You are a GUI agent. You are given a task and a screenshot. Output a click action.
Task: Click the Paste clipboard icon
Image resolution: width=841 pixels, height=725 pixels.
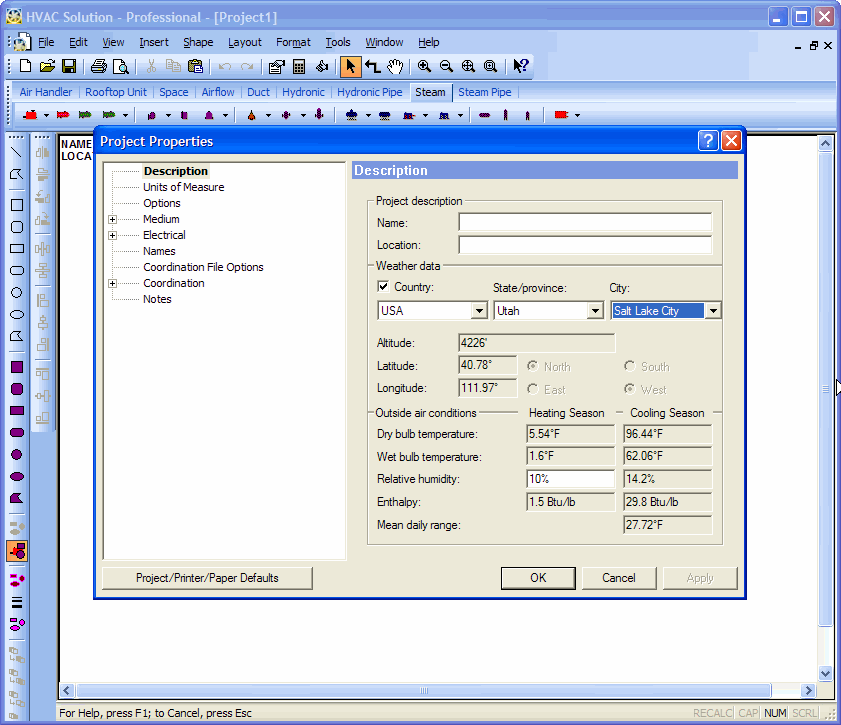point(195,66)
